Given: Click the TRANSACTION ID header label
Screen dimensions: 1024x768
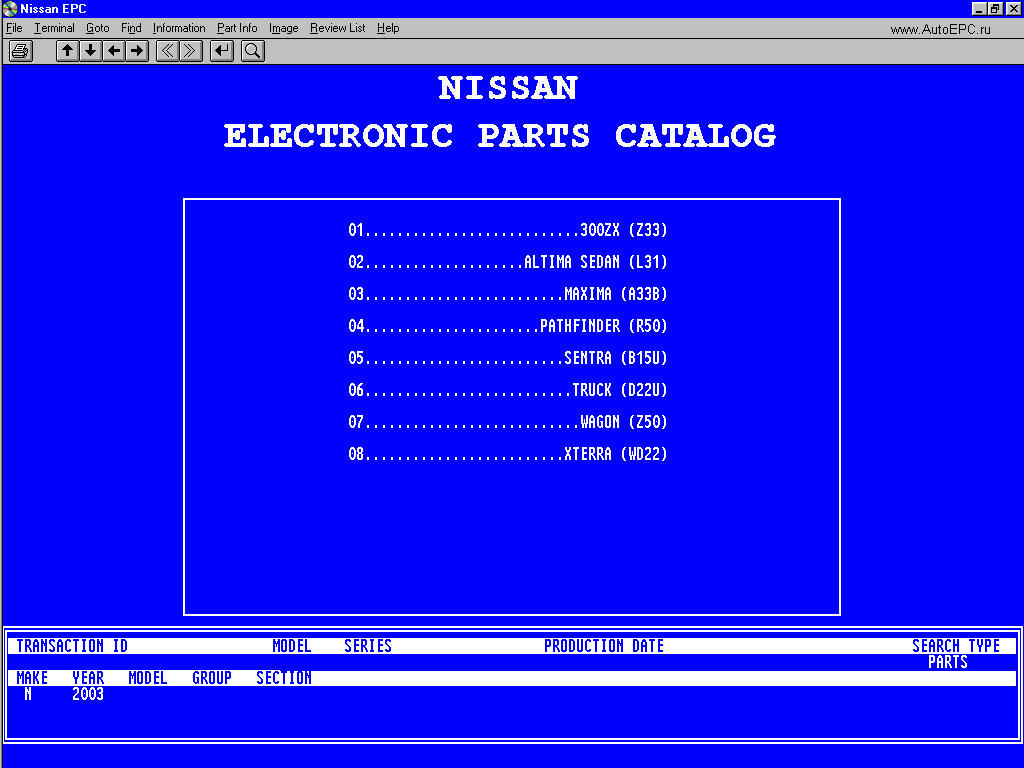Looking at the screenshot, I should (x=72, y=646).
